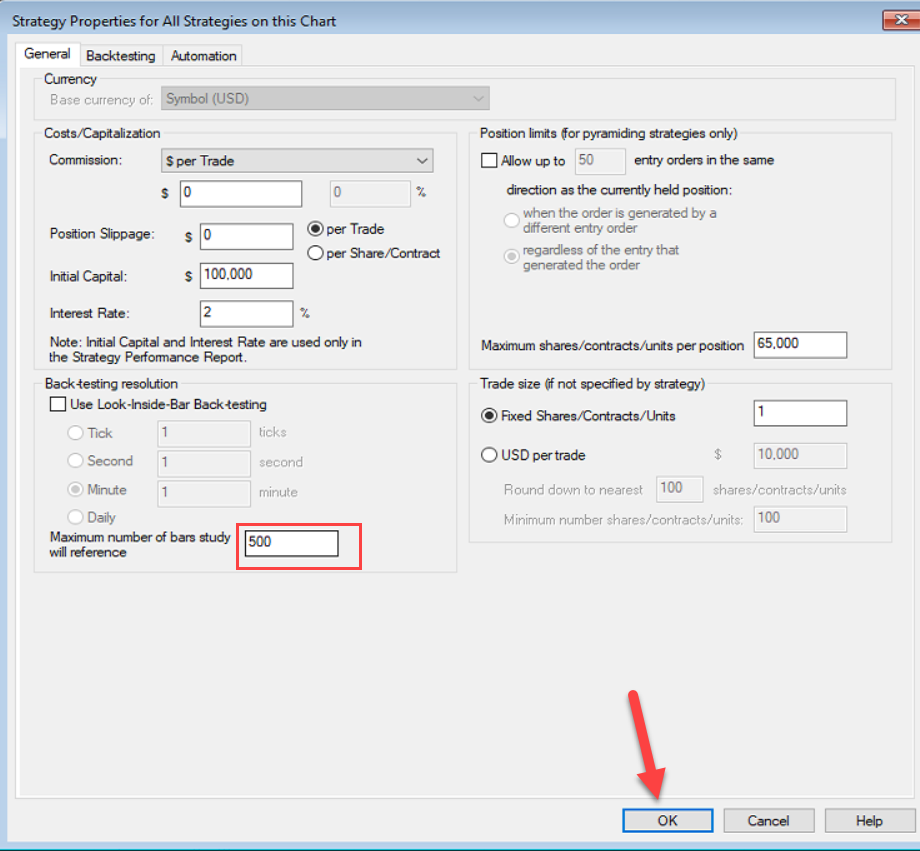Choose per Share/Contract slippage option

tap(316, 253)
